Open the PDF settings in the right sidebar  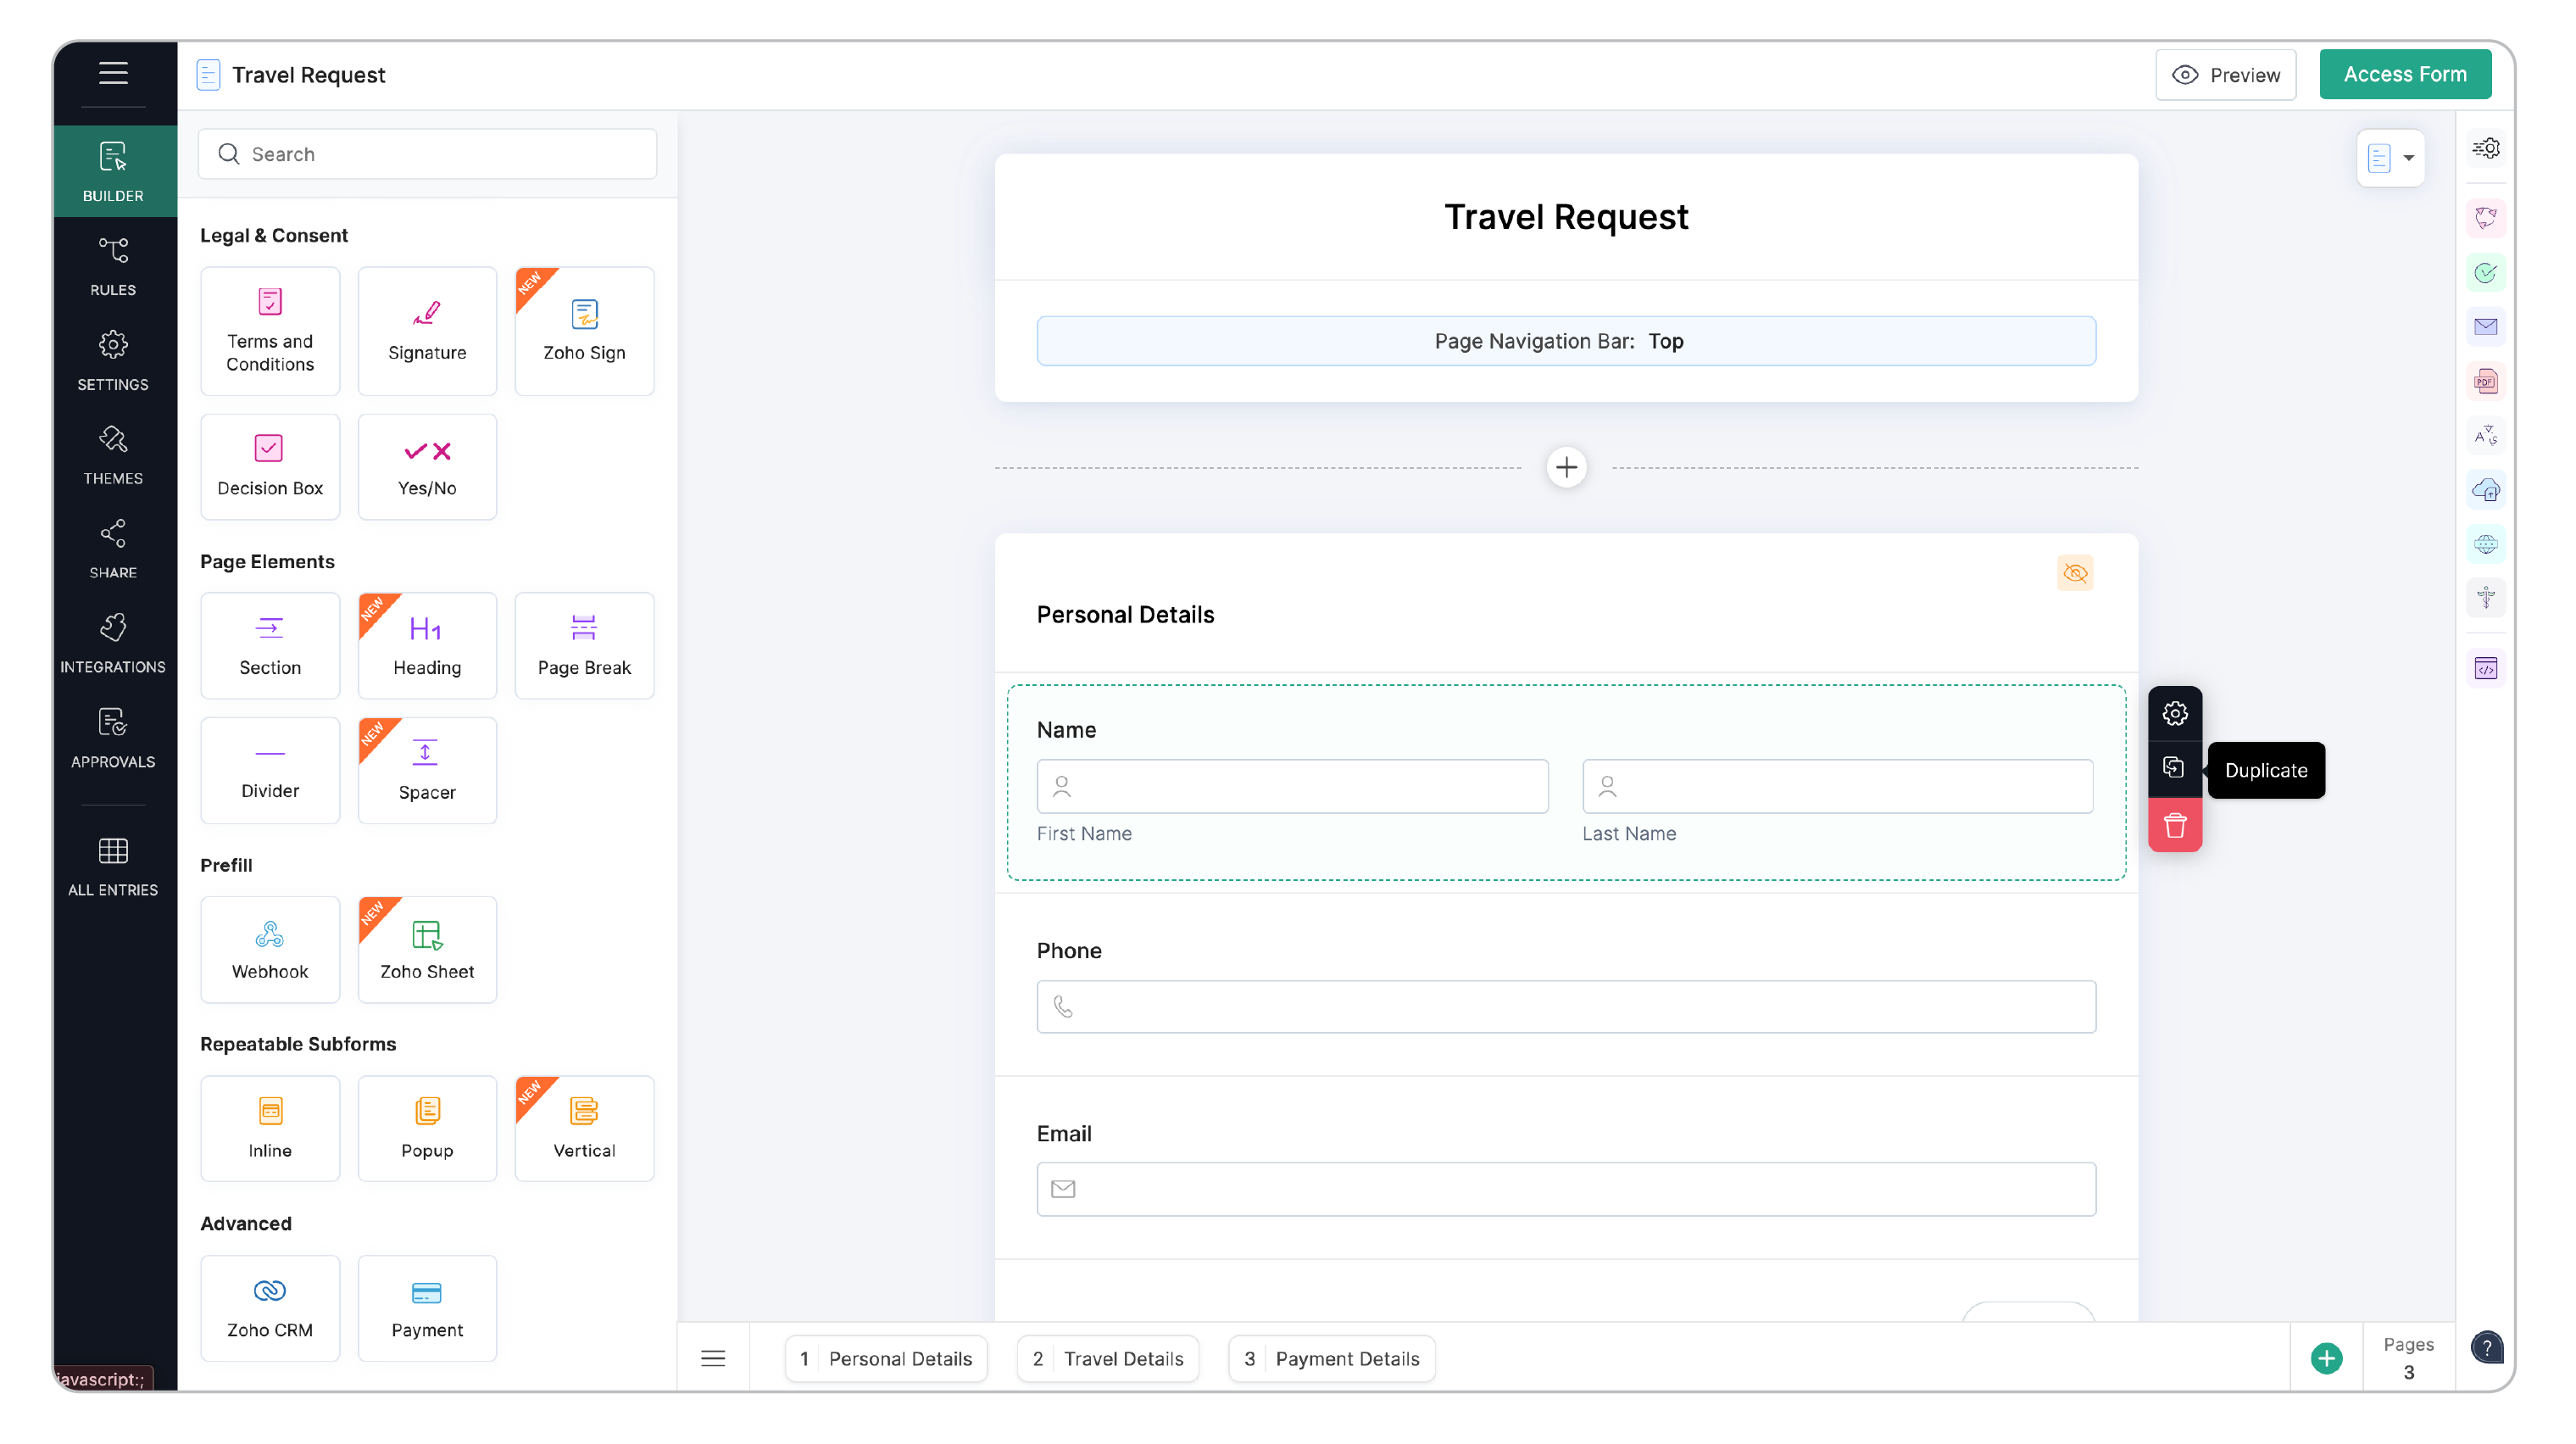click(x=2488, y=381)
